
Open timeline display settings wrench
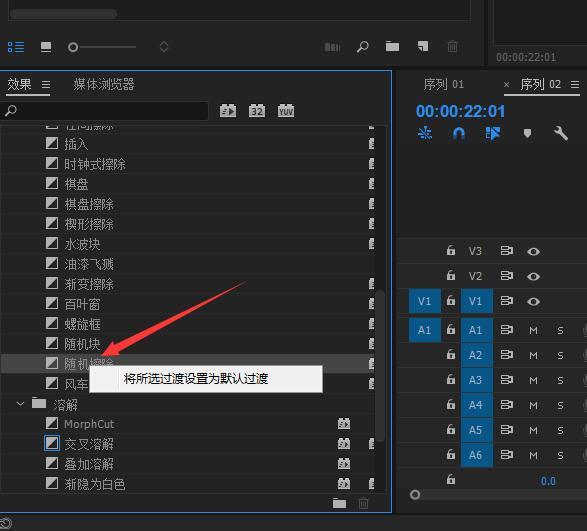(x=560, y=133)
